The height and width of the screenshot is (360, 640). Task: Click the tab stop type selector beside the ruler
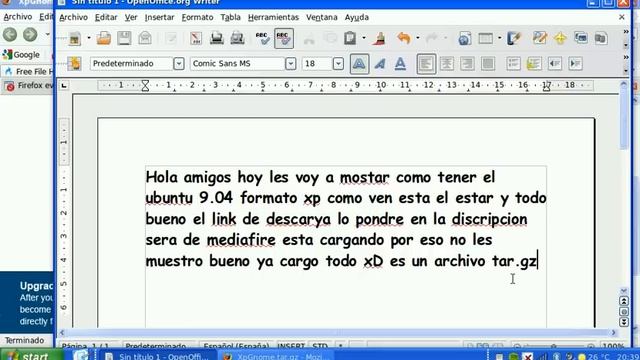(x=64, y=85)
